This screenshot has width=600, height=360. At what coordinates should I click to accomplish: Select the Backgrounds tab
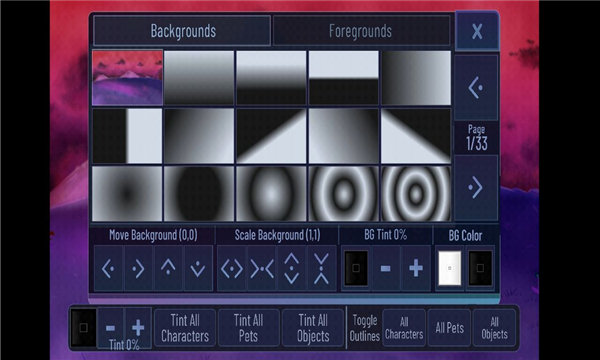pos(183,31)
